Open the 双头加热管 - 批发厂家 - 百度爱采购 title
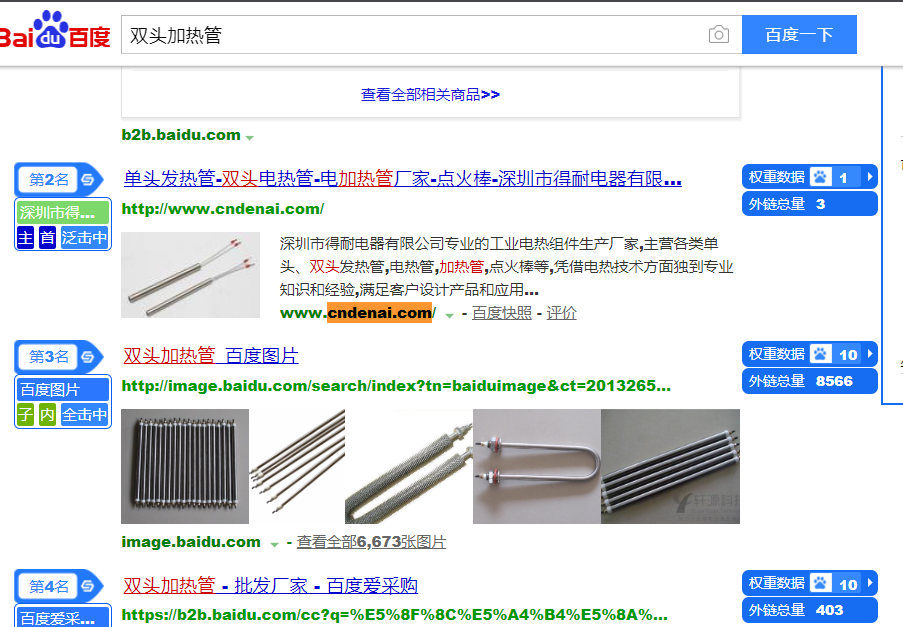 click(x=270, y=586)
